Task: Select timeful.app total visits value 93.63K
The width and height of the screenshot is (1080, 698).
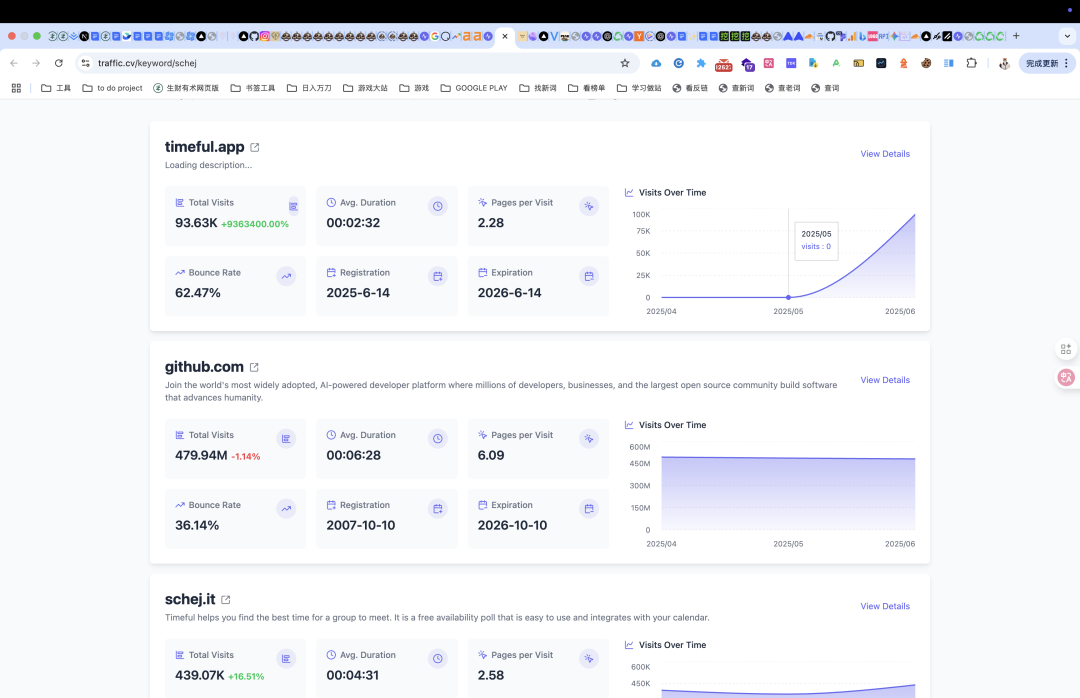Action: pyautogui.click(x=196, y=223)
